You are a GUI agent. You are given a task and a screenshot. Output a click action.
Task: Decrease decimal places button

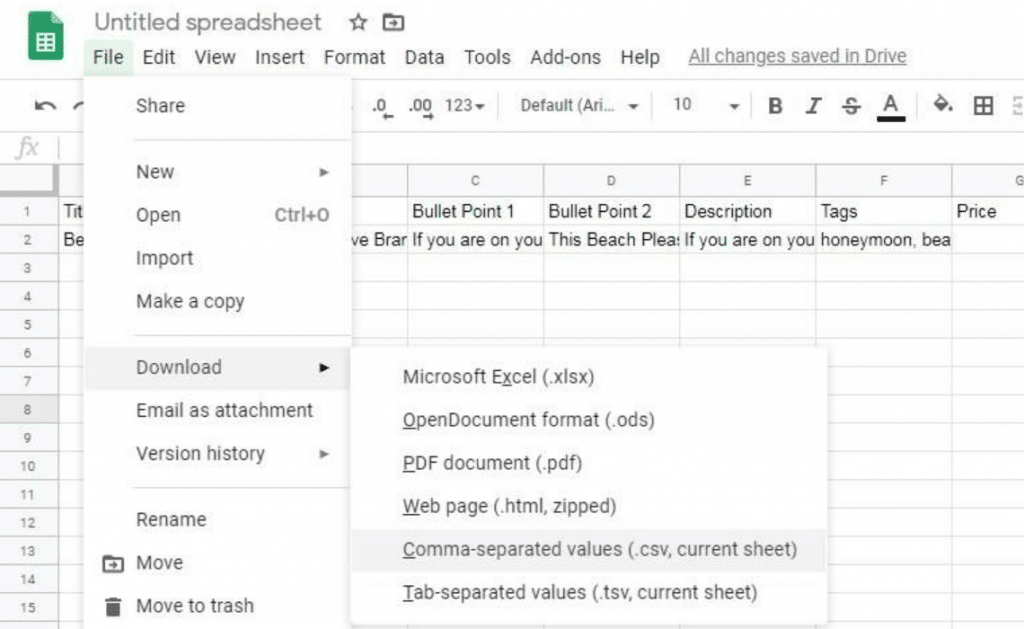(383, 106)
